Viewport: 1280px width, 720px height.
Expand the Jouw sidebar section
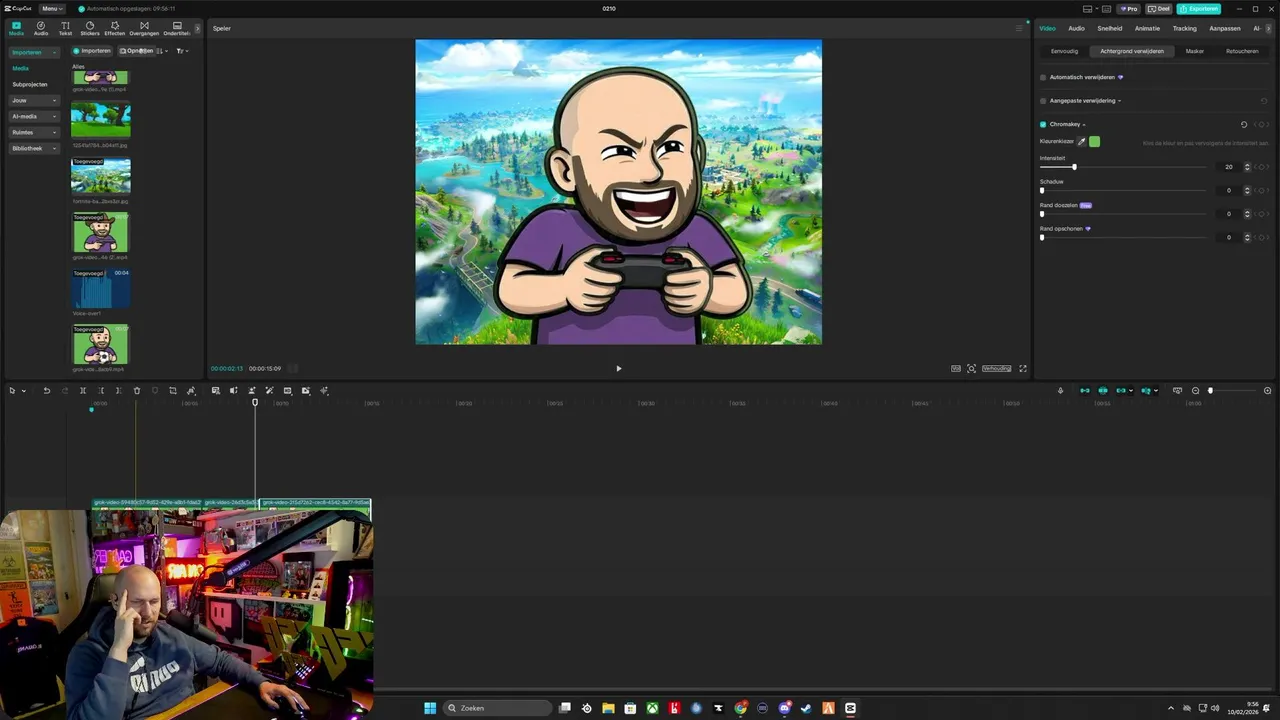(x=33, y=100)
